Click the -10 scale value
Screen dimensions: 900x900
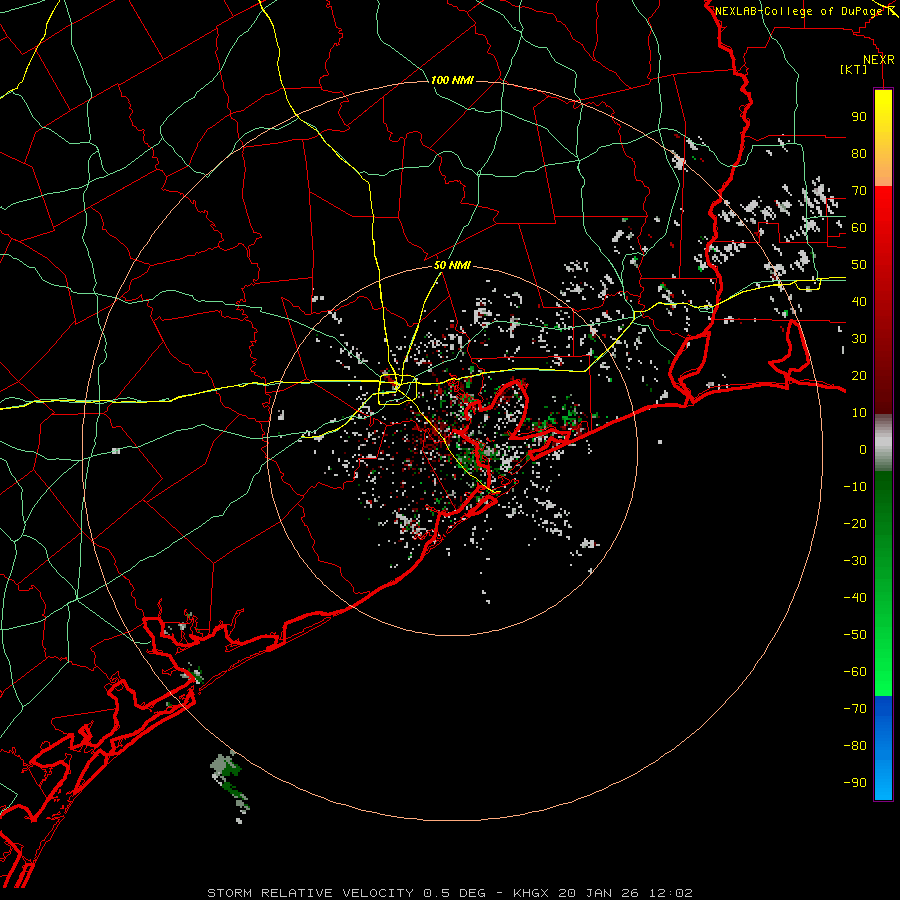[855, 487]
